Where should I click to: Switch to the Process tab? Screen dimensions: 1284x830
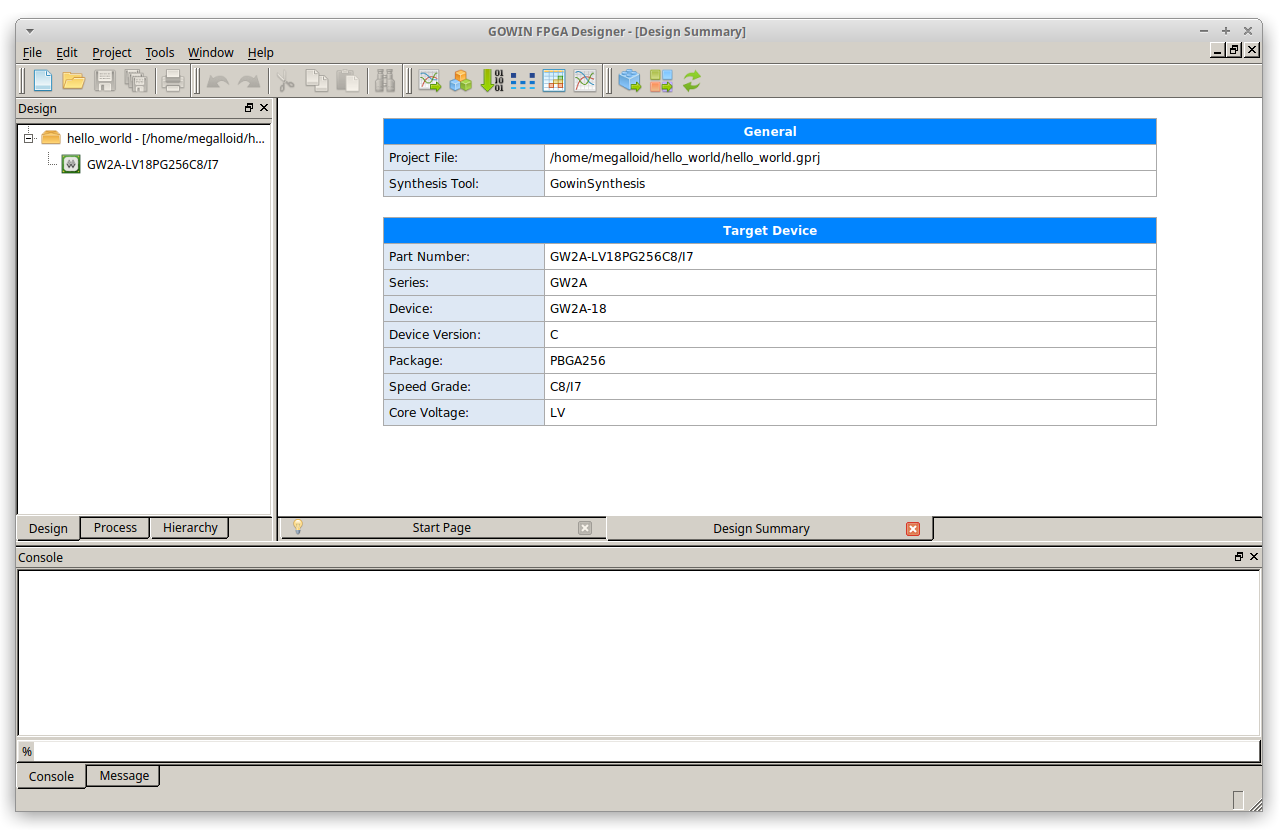pos(115,528)
